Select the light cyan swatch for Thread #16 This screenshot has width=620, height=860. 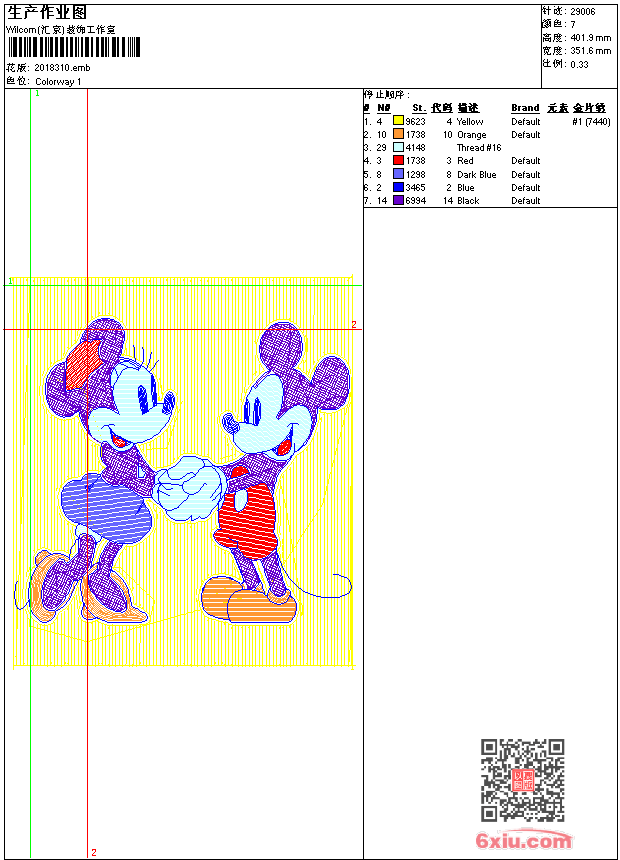click(398, 147)
